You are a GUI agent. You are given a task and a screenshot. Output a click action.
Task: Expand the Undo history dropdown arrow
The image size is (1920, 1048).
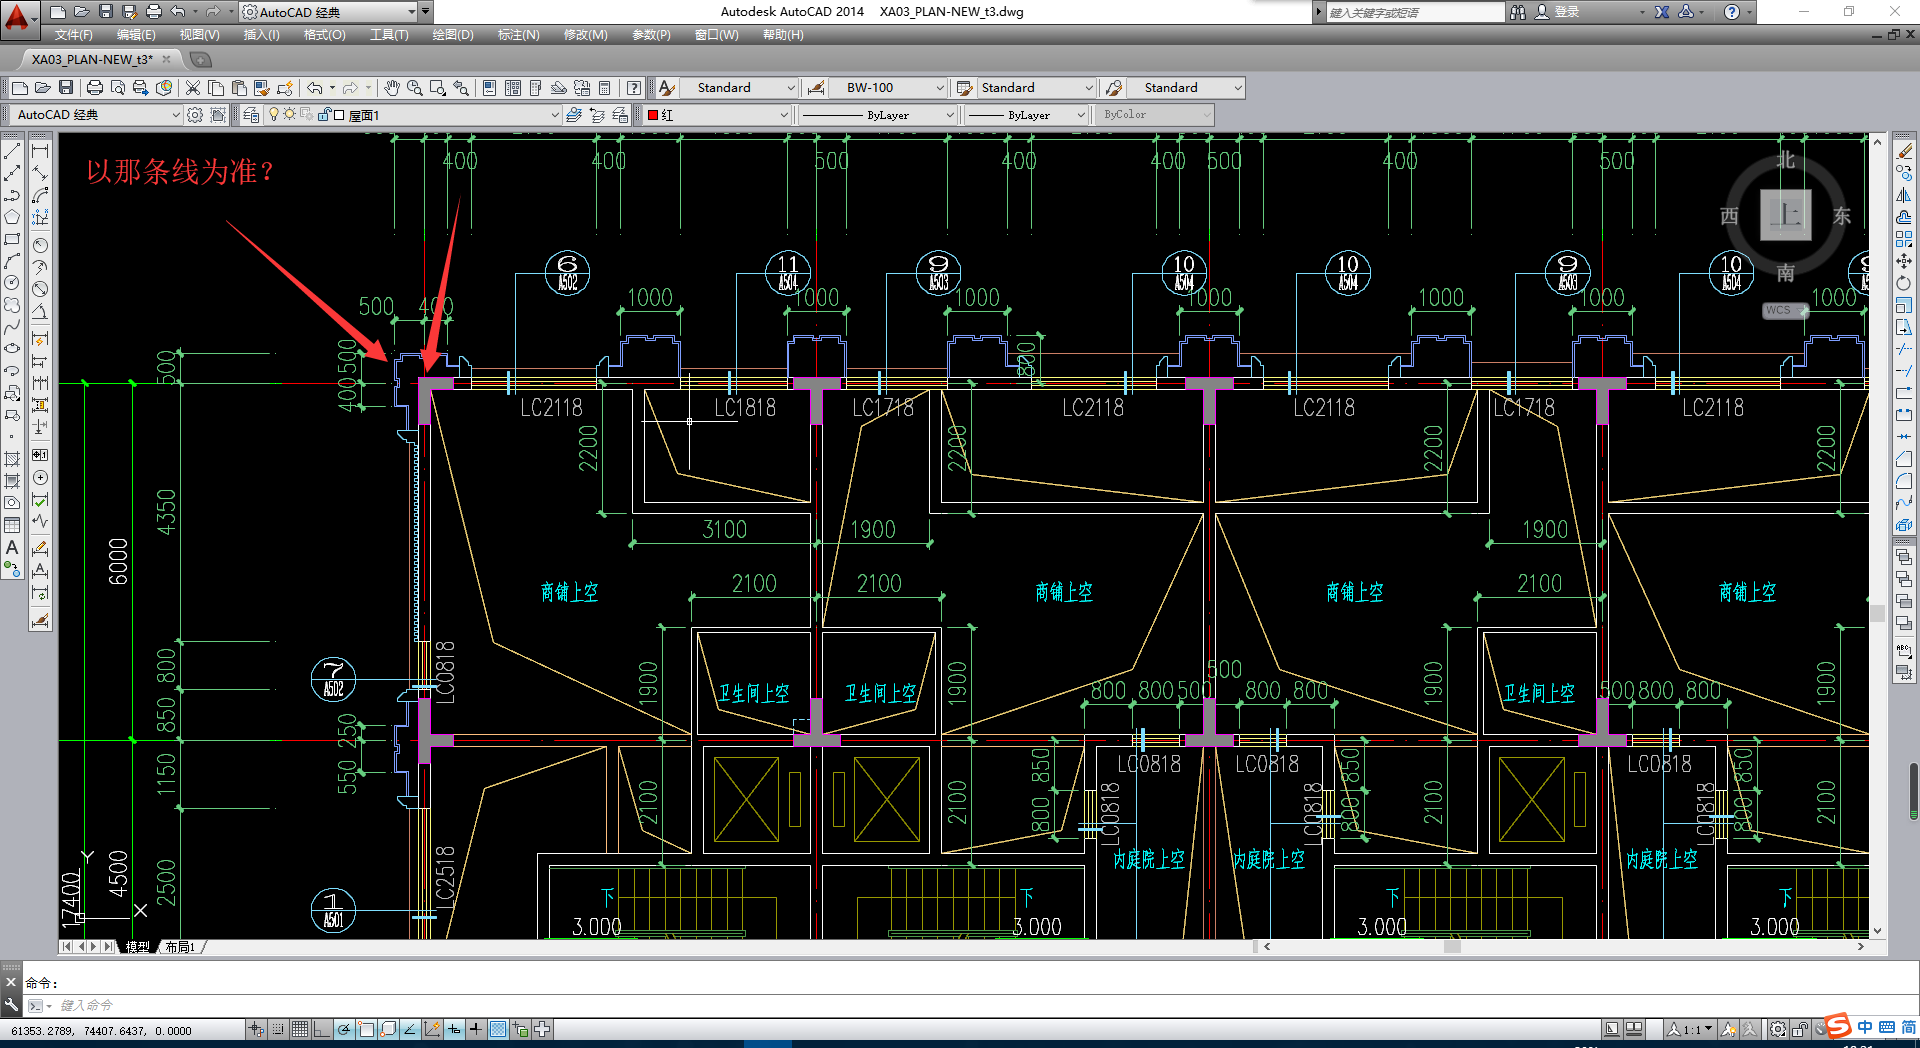pos(334,88)
